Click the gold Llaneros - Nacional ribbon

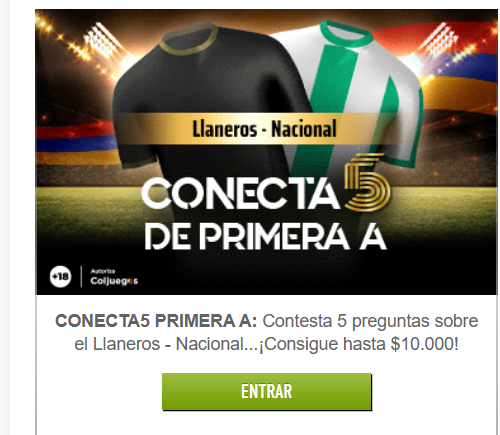point(264,129)
